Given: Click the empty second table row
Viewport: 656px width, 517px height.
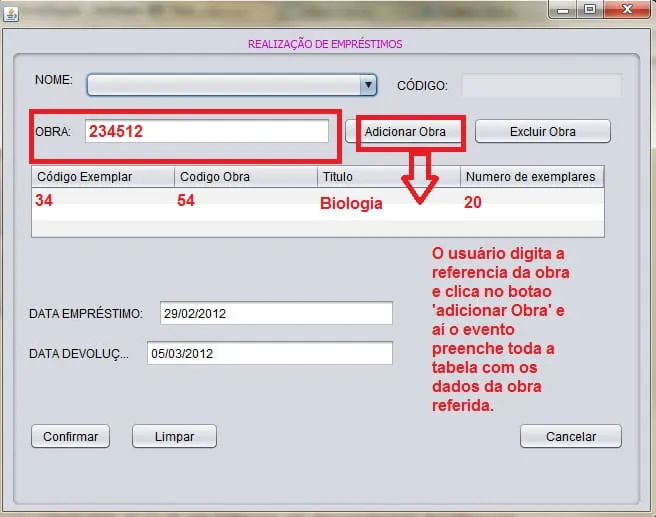Looking at the screenshot, I should point(318,212).
